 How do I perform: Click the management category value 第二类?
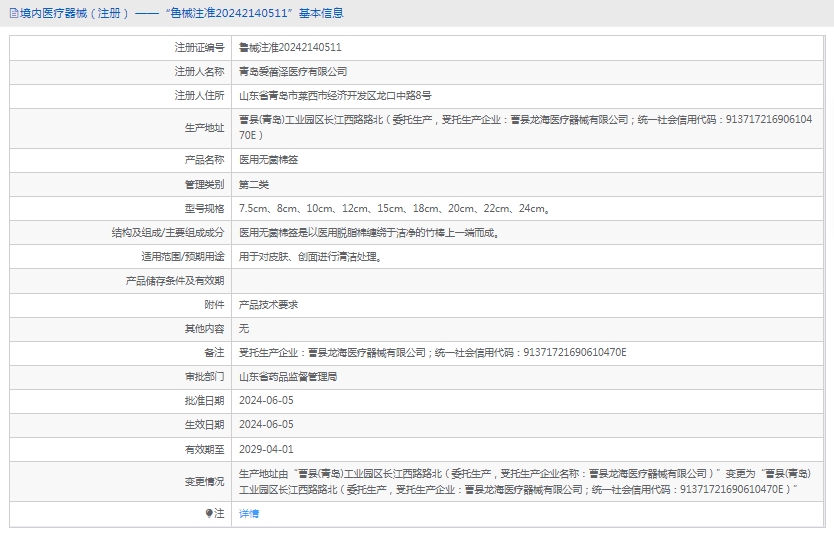254,185
